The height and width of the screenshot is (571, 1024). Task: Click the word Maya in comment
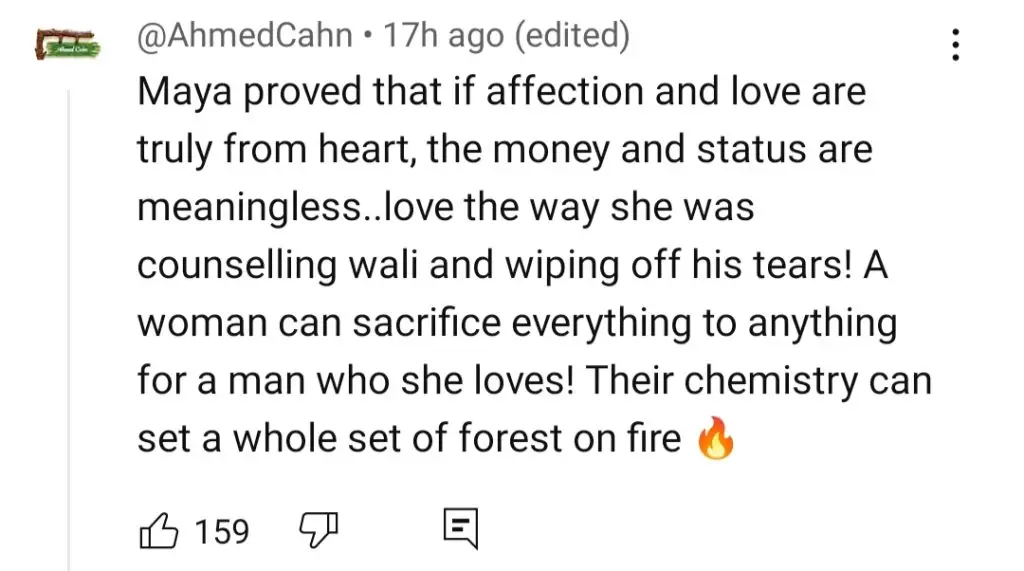click(185, 92)
